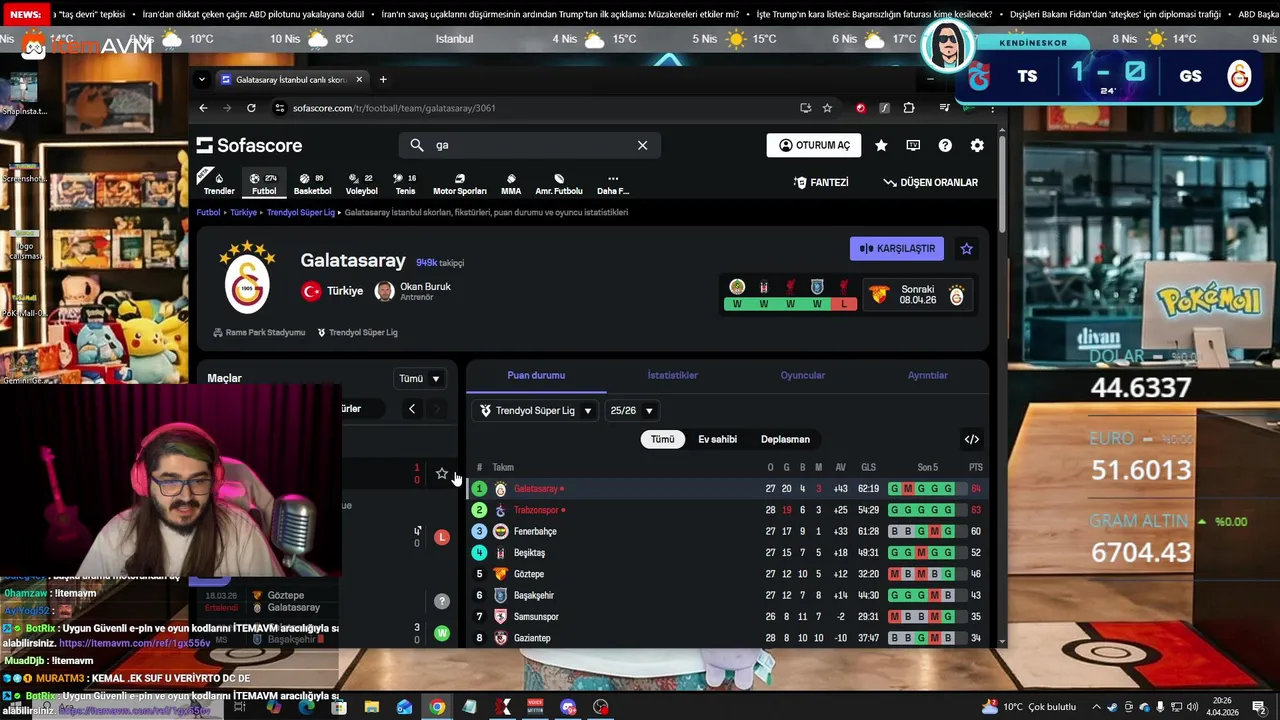The width and height of the screenshot is (1280, 720).
Task: Click the Sonraki 08.04.26 next match box
Action: click(917, 295)
